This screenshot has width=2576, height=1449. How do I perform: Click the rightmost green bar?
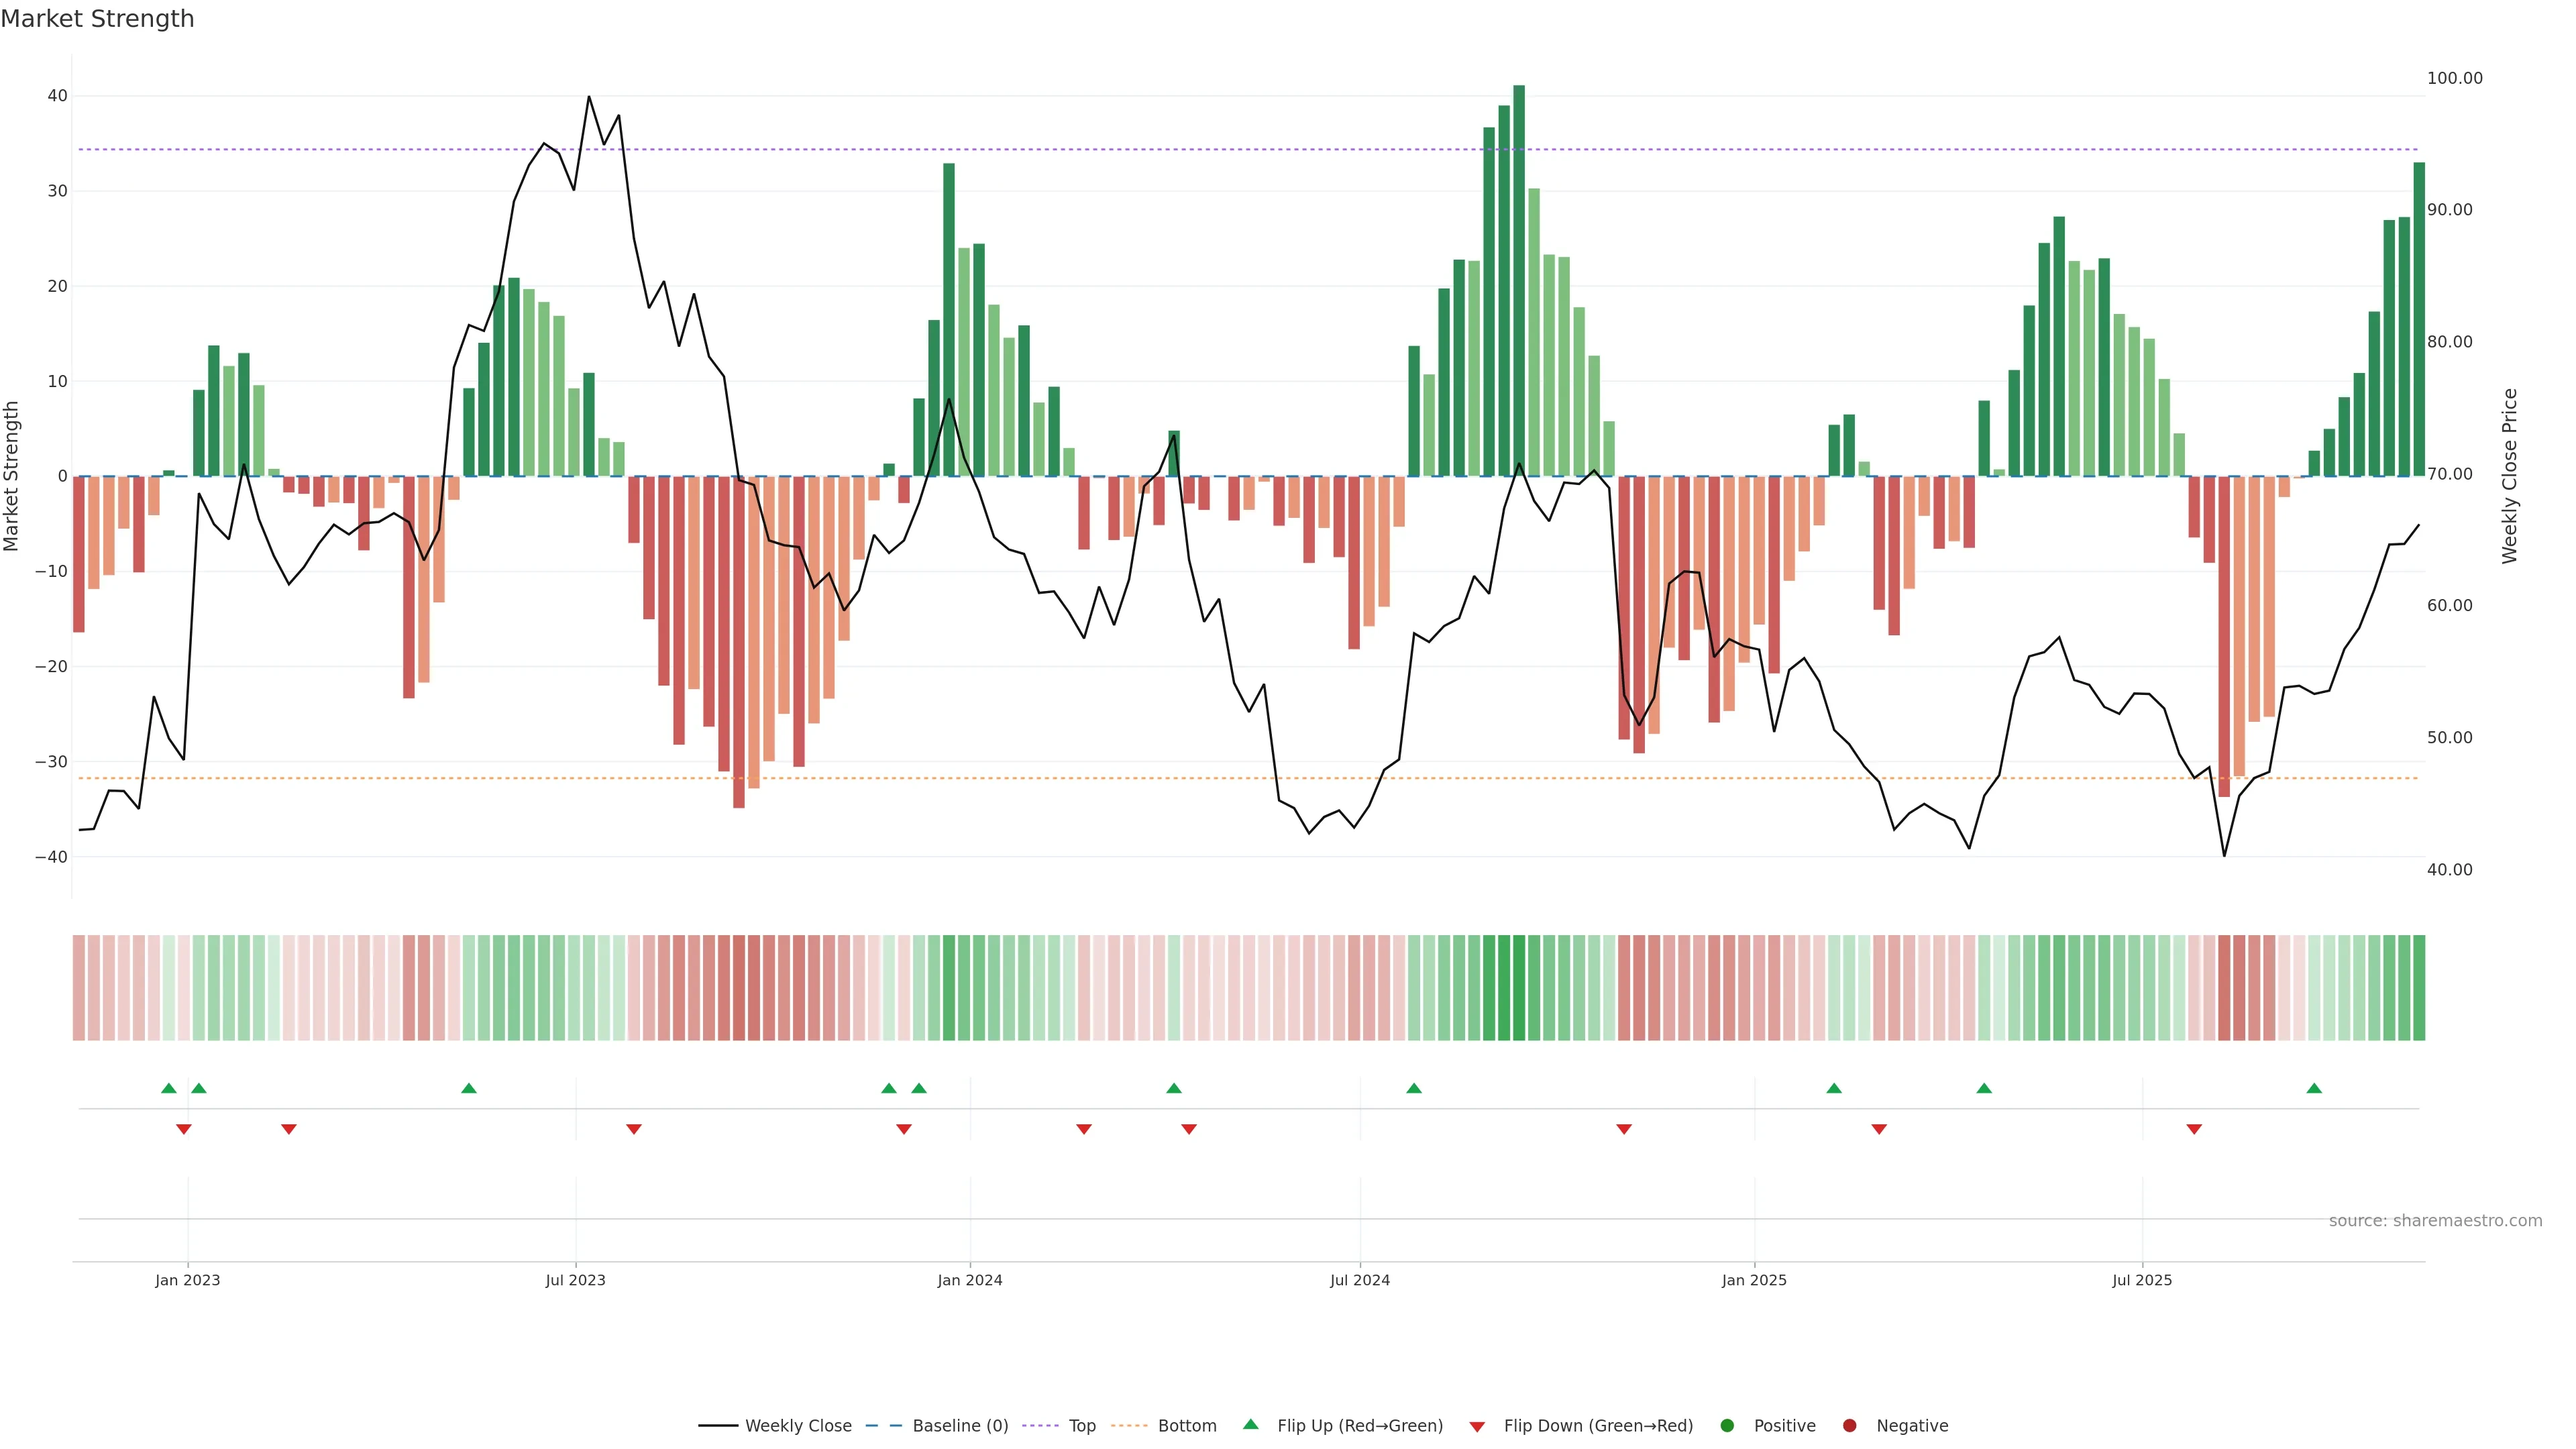(x=2419, y=320)
